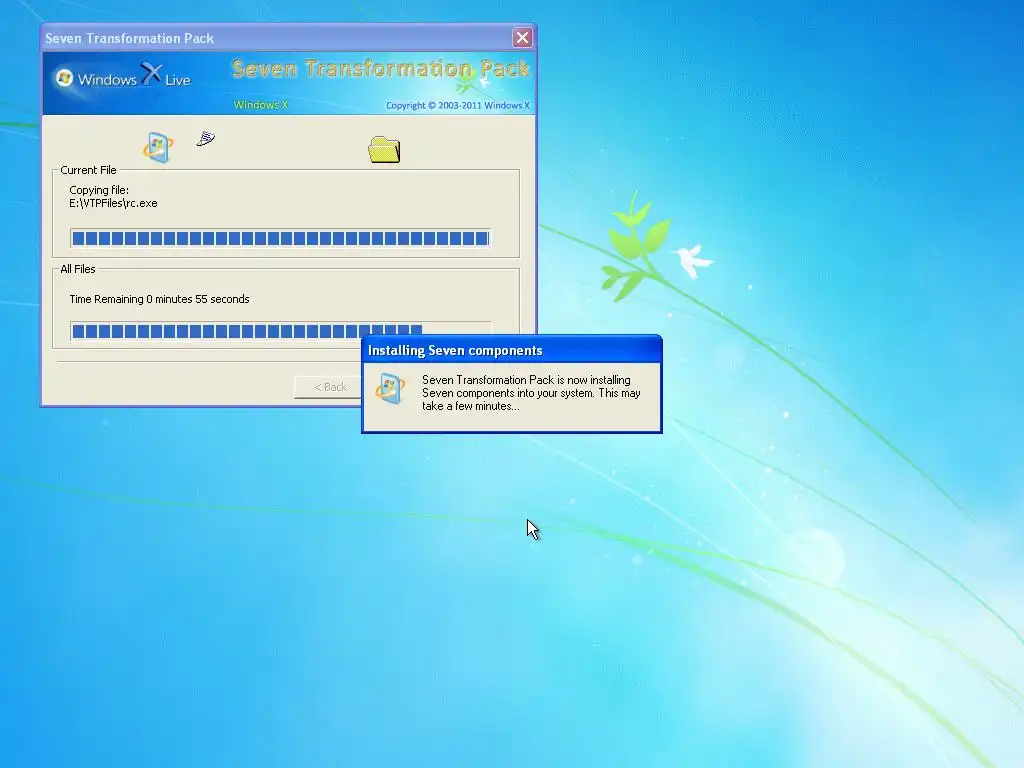Click the Windows X Live logo orb
Screen dimensions: 1024x768
(x=64, y=78)
